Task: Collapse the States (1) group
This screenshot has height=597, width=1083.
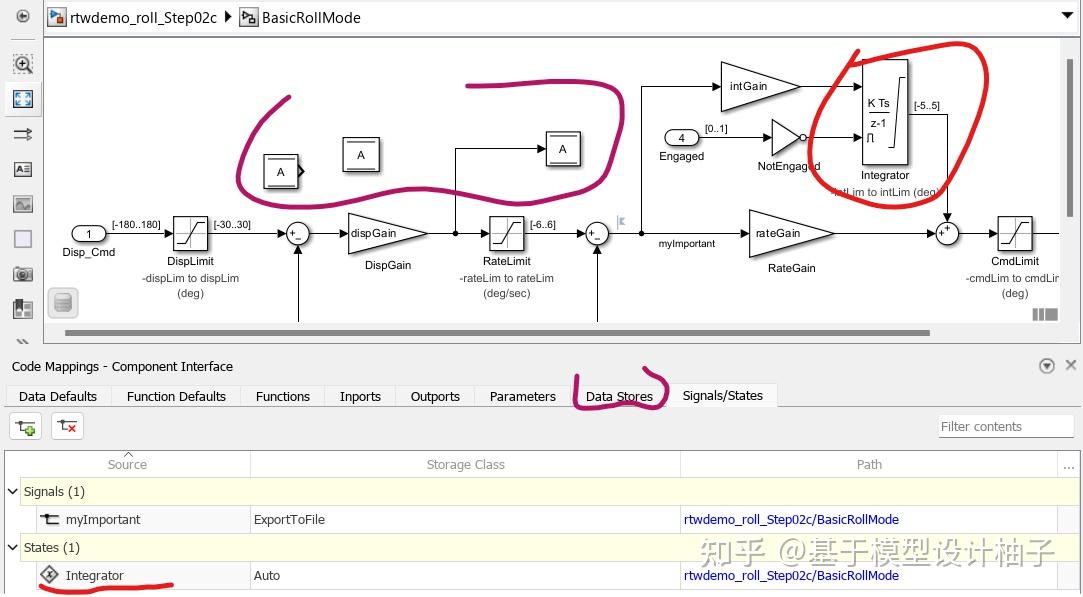Action: pyautogui.click(x=12, y=547)
